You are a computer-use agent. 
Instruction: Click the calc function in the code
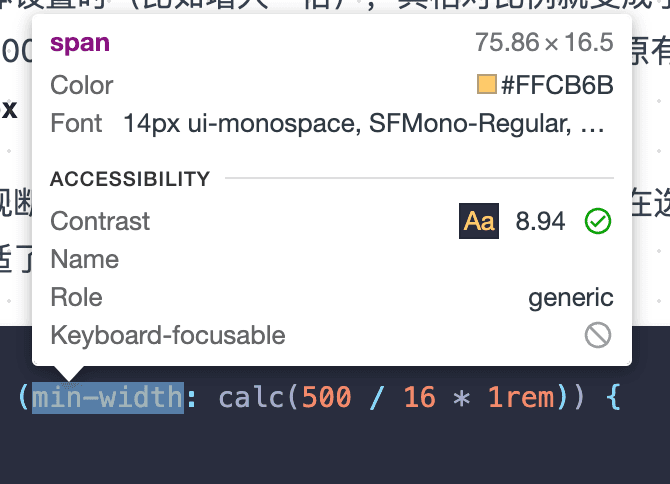pos(251,397)
